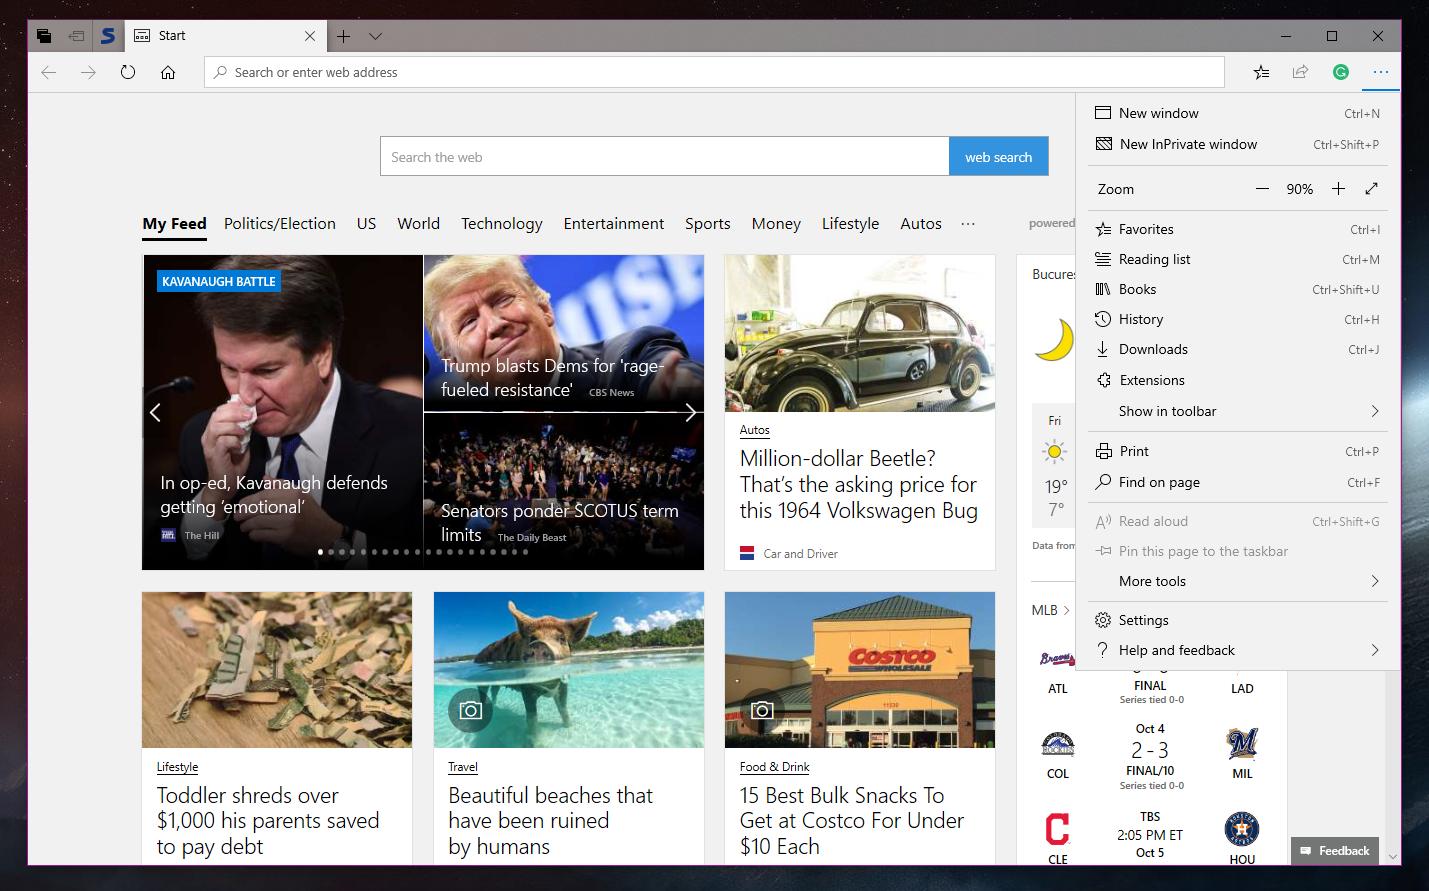This screenshot has height=891, width=1429.
Task: Open Reading list from the menu
Action: (x=1238, y=259)
